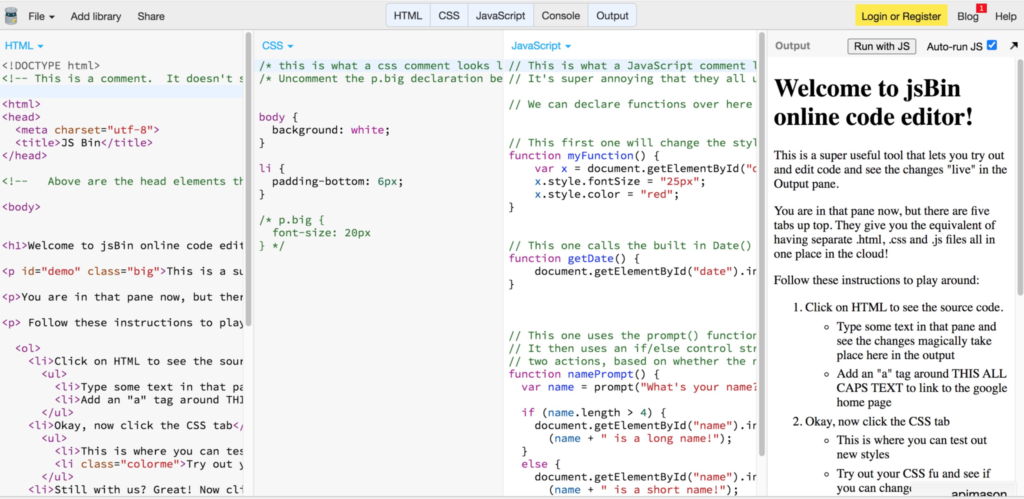Click the 'body {' line in CSS

tap(278, 117)
